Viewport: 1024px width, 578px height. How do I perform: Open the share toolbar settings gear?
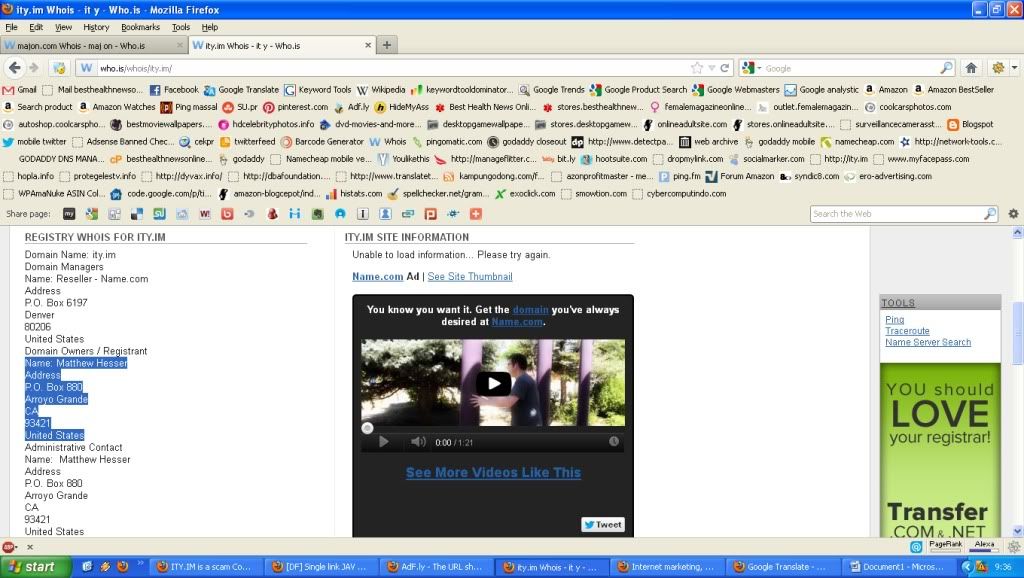(1013, 214)
